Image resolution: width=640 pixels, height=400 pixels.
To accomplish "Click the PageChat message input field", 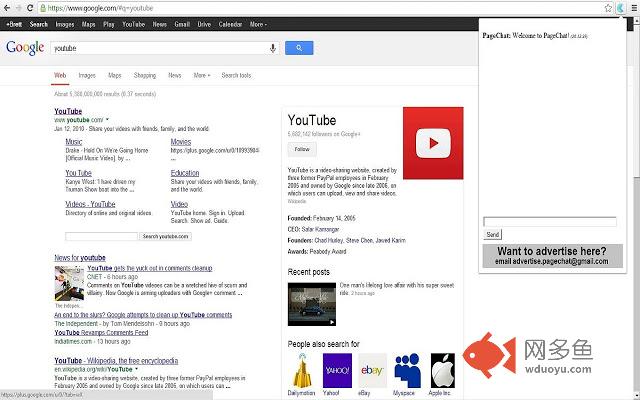I will pos(550,222).
